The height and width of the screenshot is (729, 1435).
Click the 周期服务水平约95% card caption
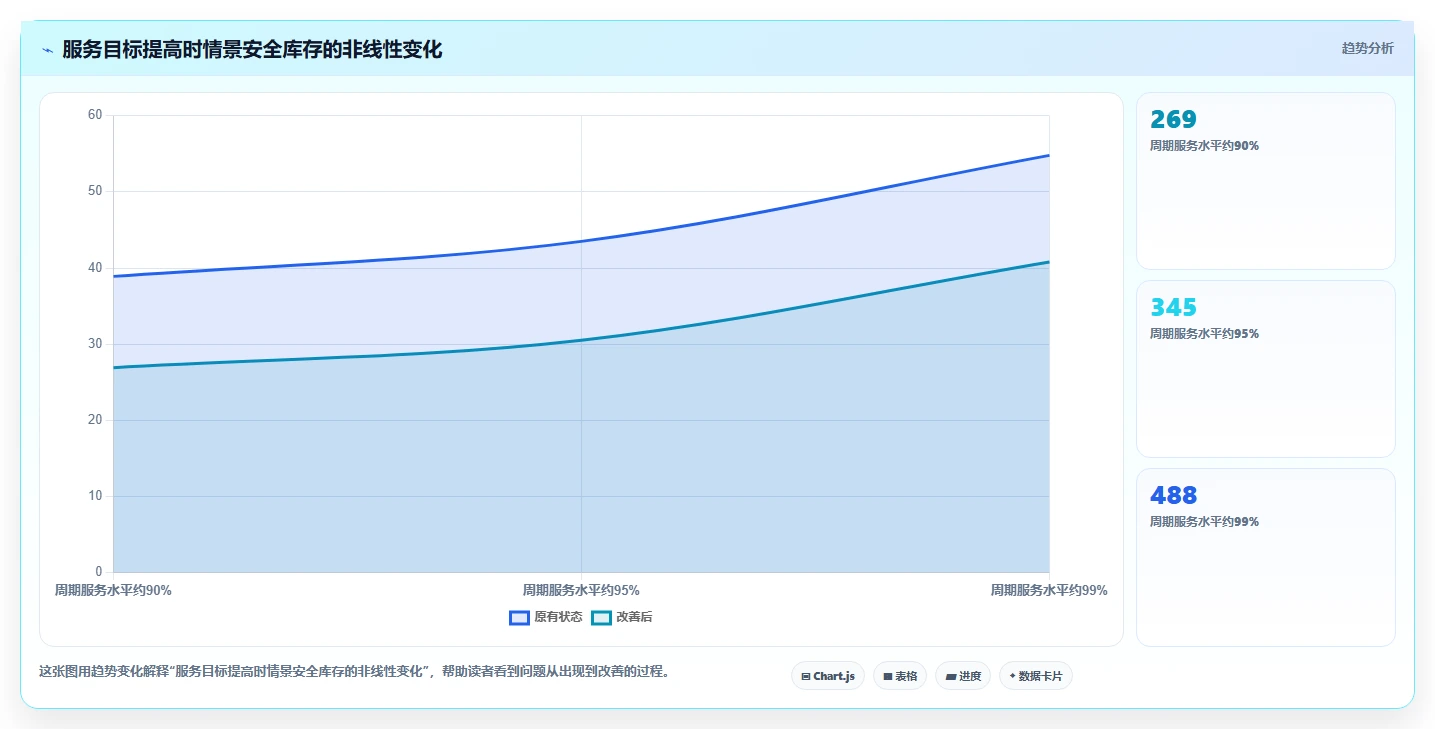pos(1204,333)
